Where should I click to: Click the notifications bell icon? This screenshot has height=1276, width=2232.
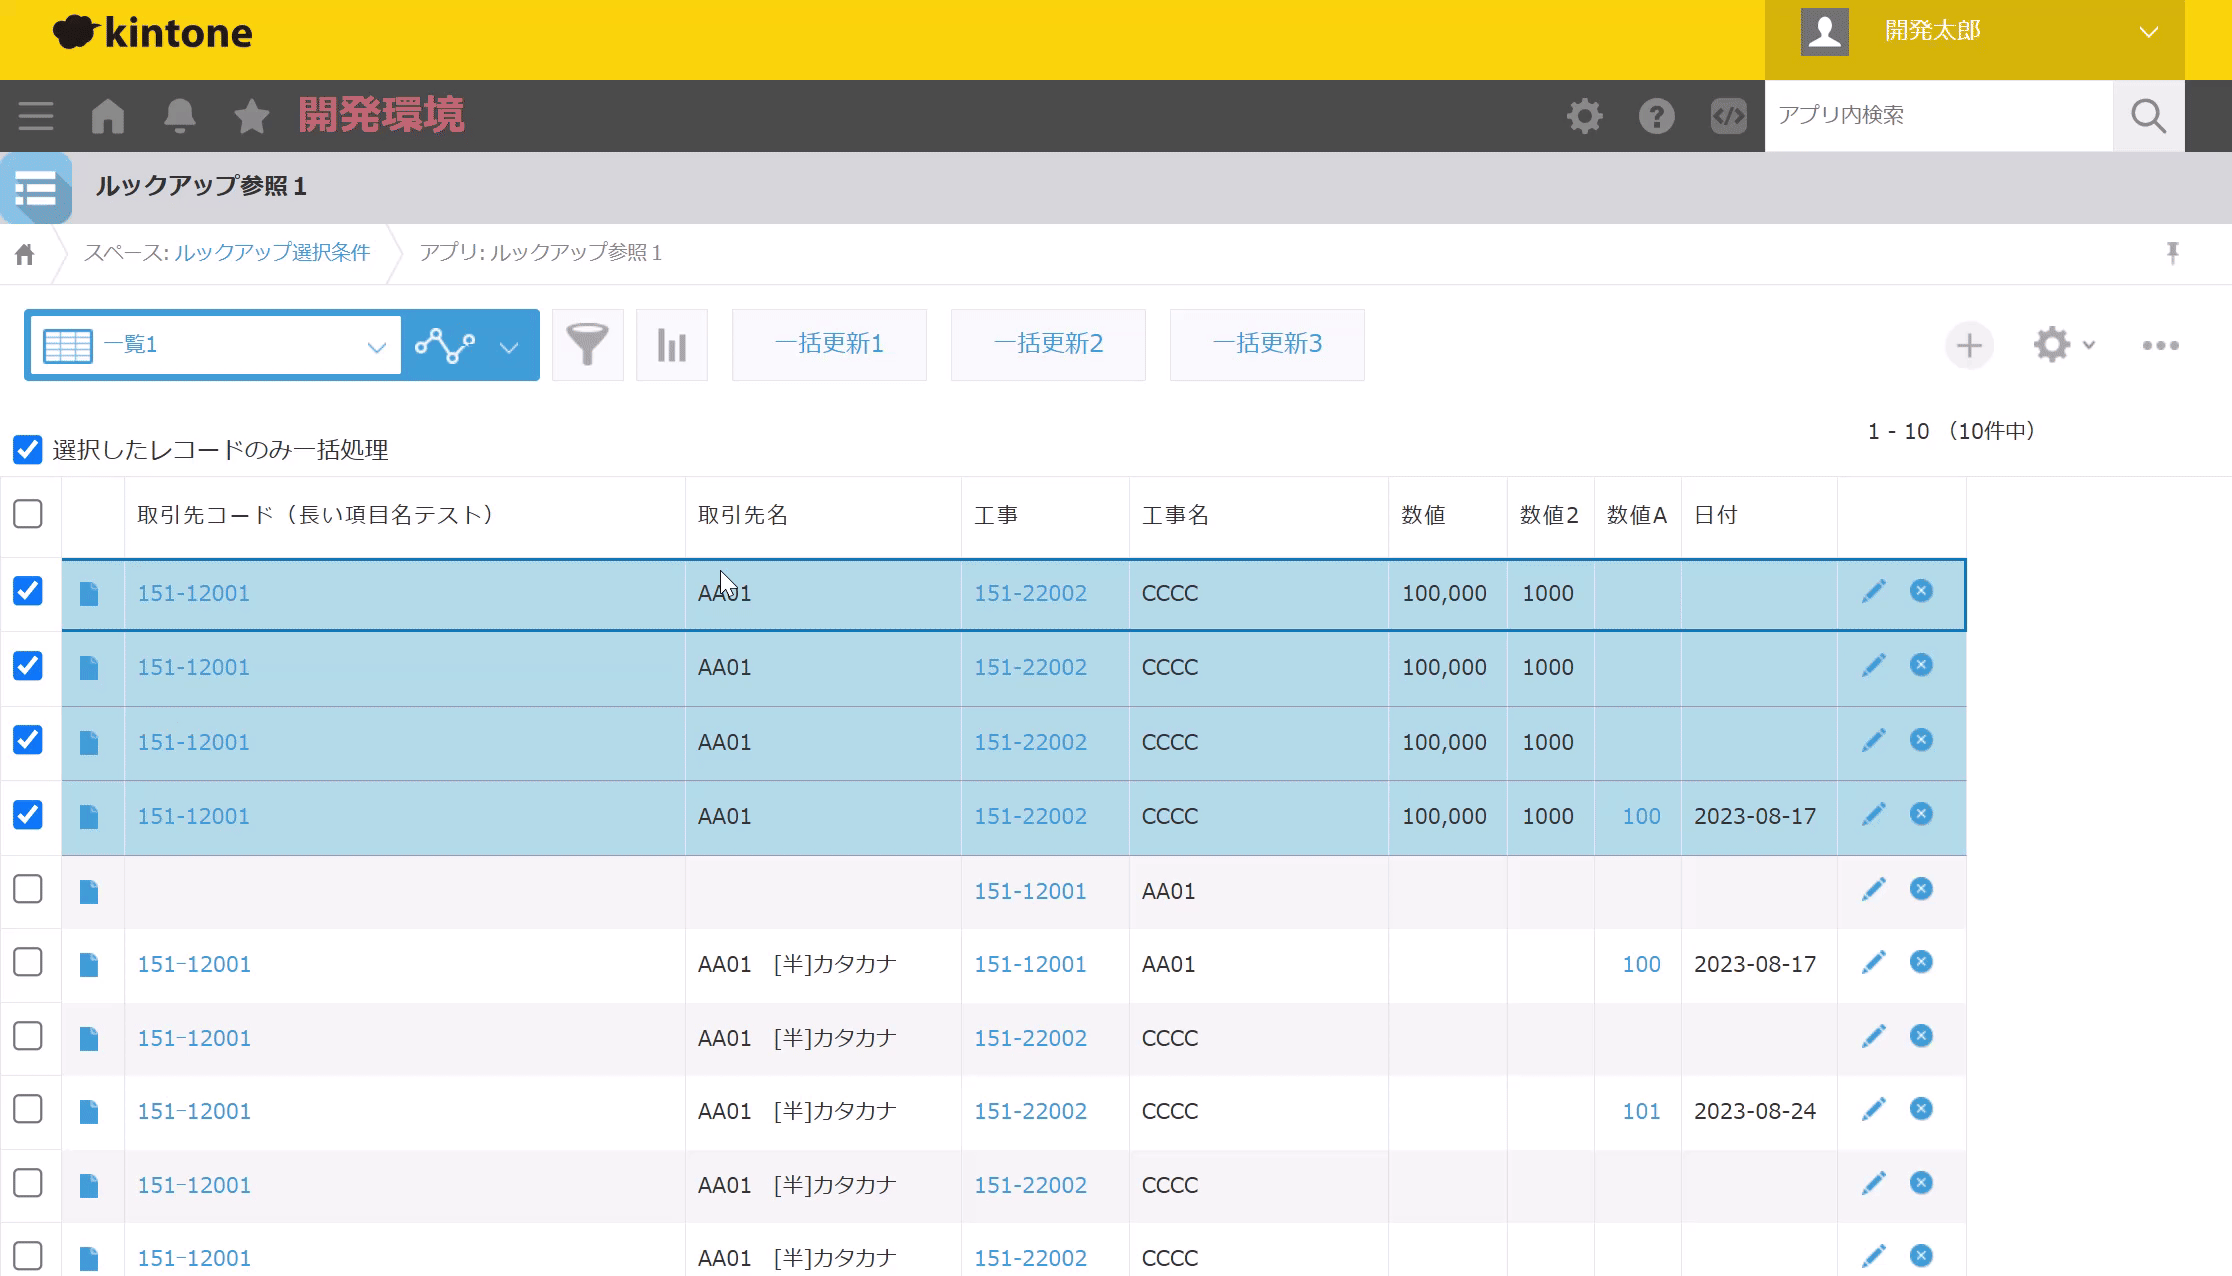[x=180, y=116]
